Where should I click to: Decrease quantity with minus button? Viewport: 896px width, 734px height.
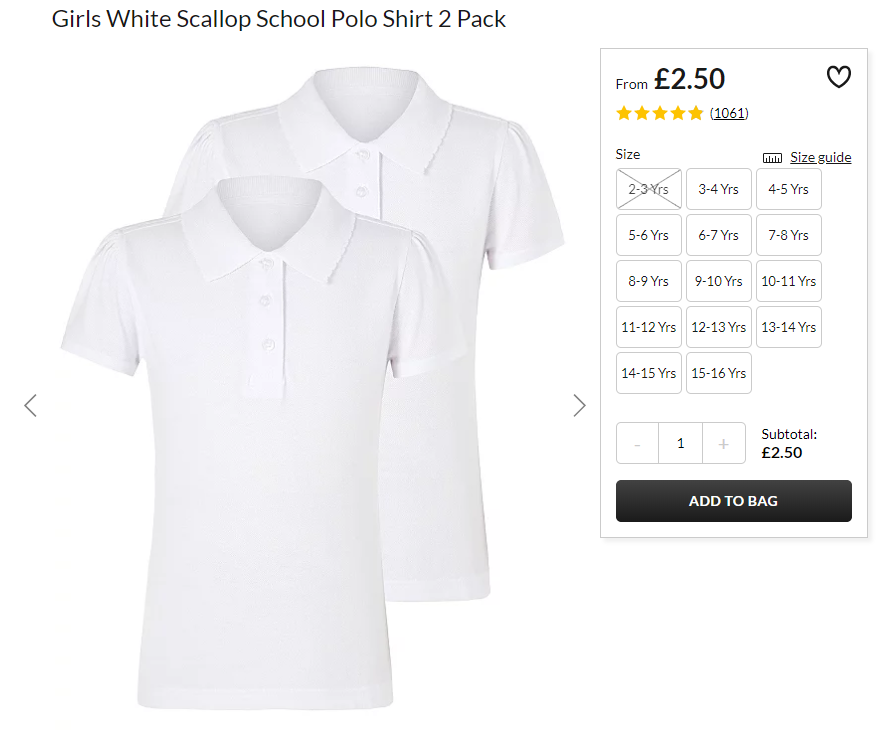[637, 443]
